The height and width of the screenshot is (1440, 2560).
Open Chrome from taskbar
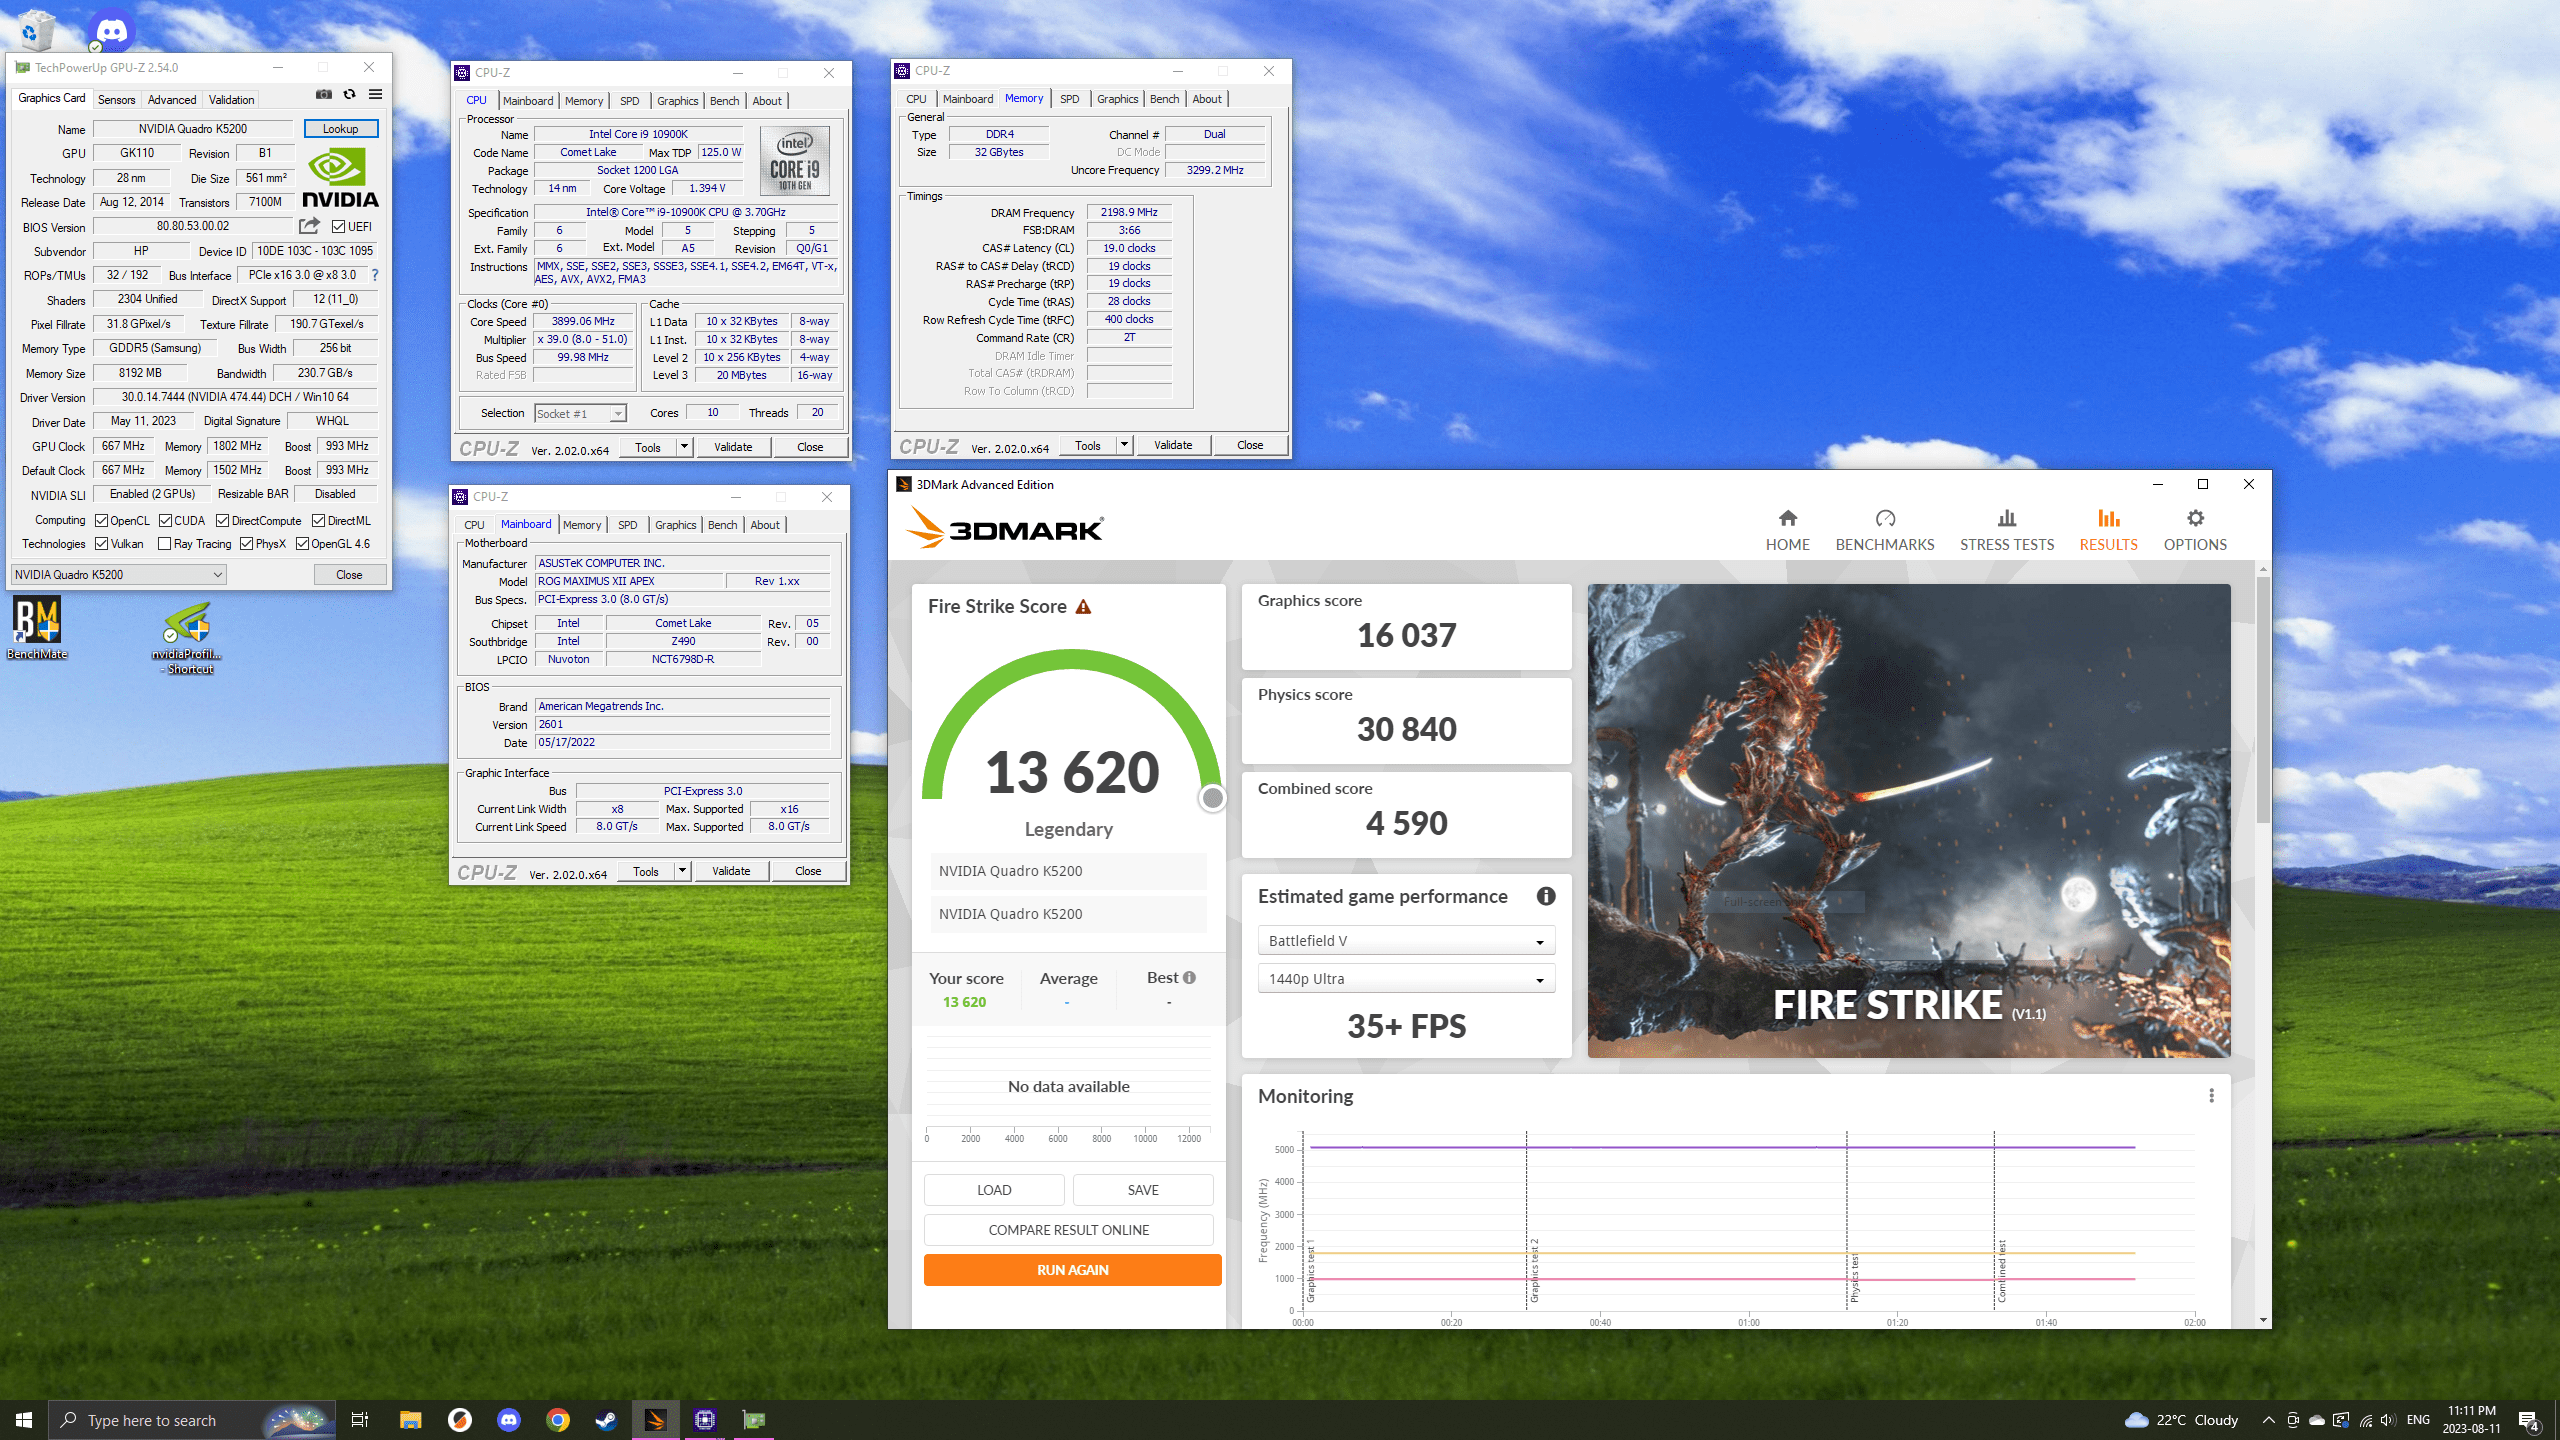pos(558,1419)
